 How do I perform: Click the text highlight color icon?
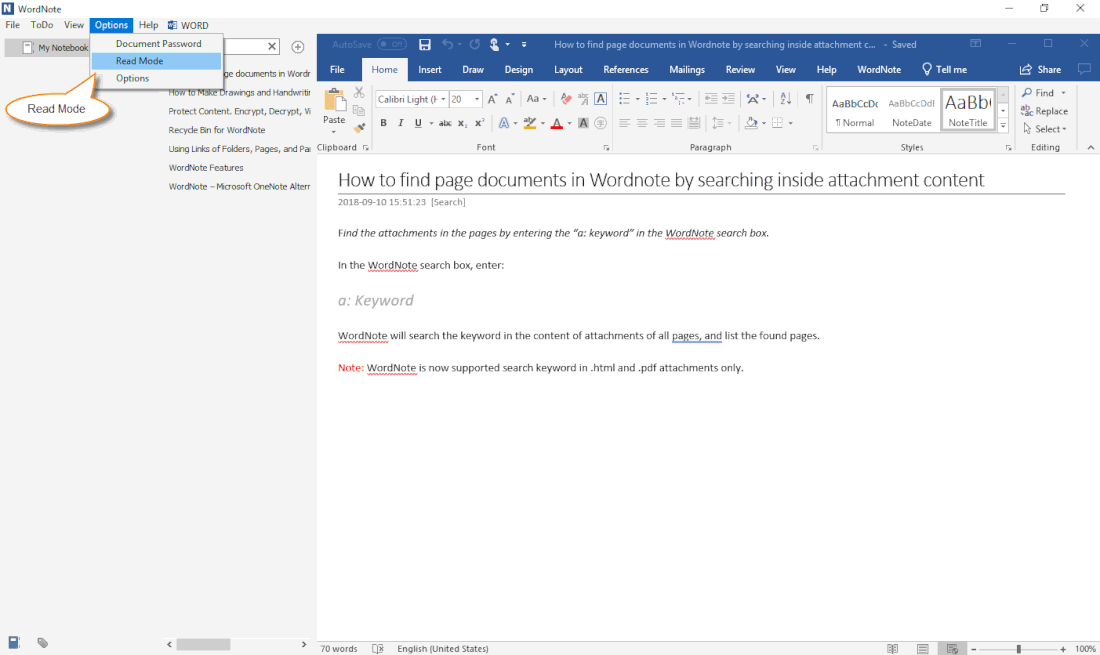(x=530, y=123)
